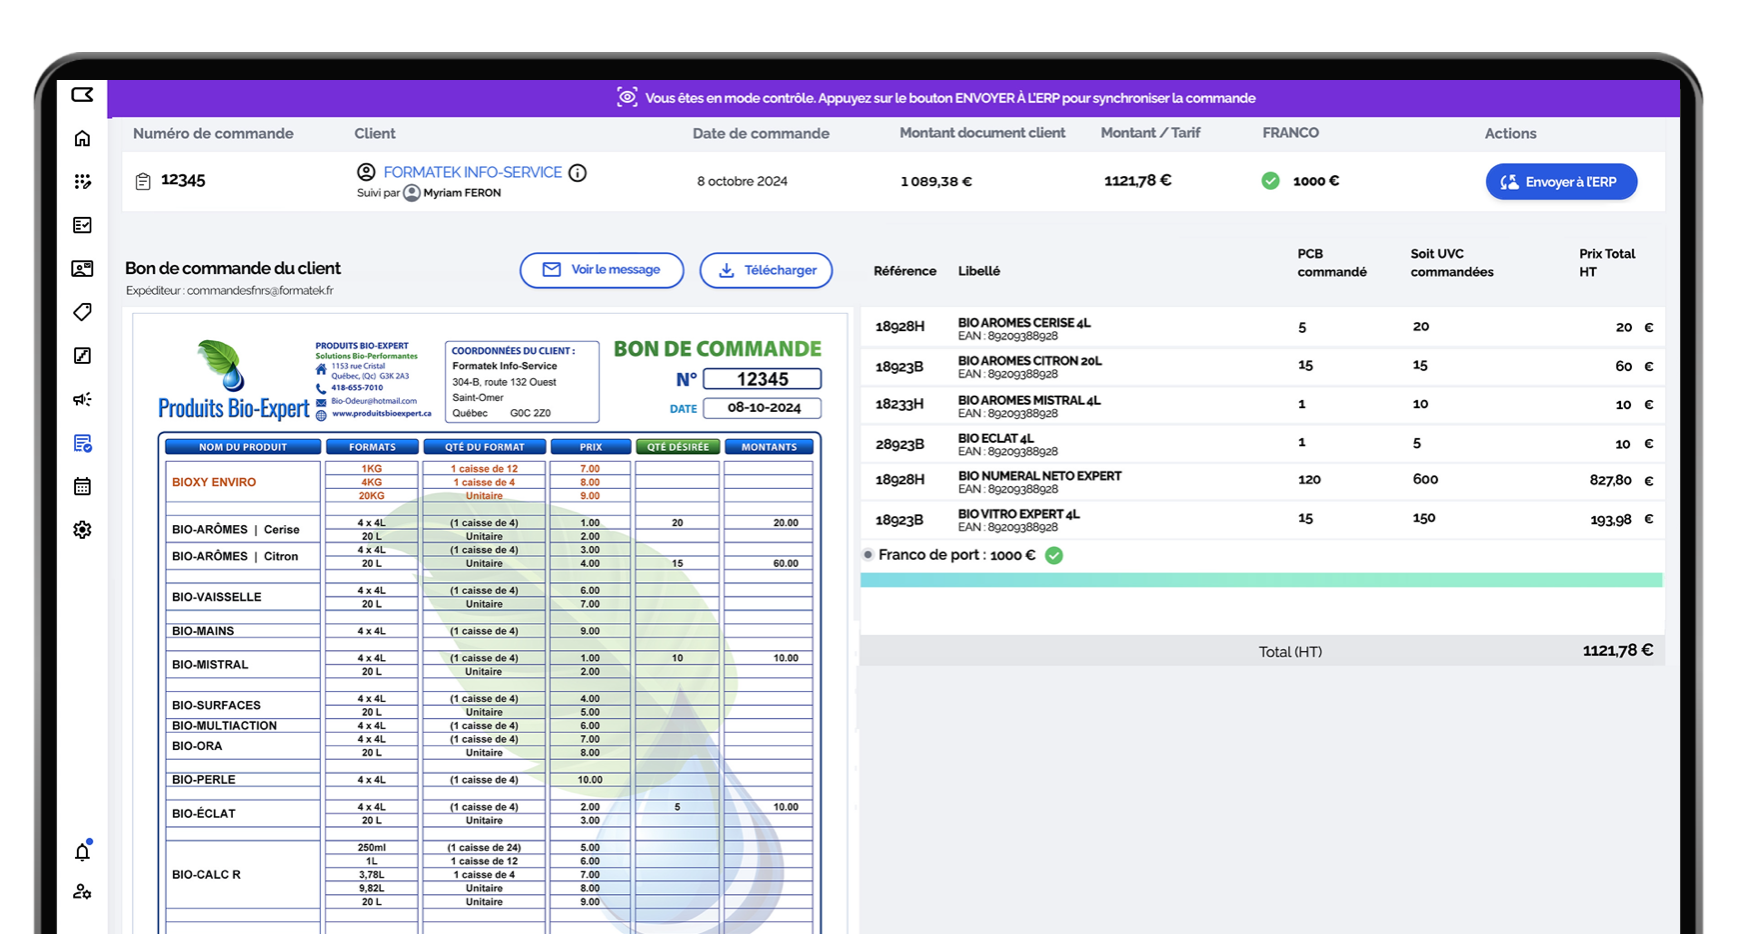Click Total HT amount 1121,78 € at bottom
Image resolution: width=1752 pixels, height=934 pixels.
1617,651
